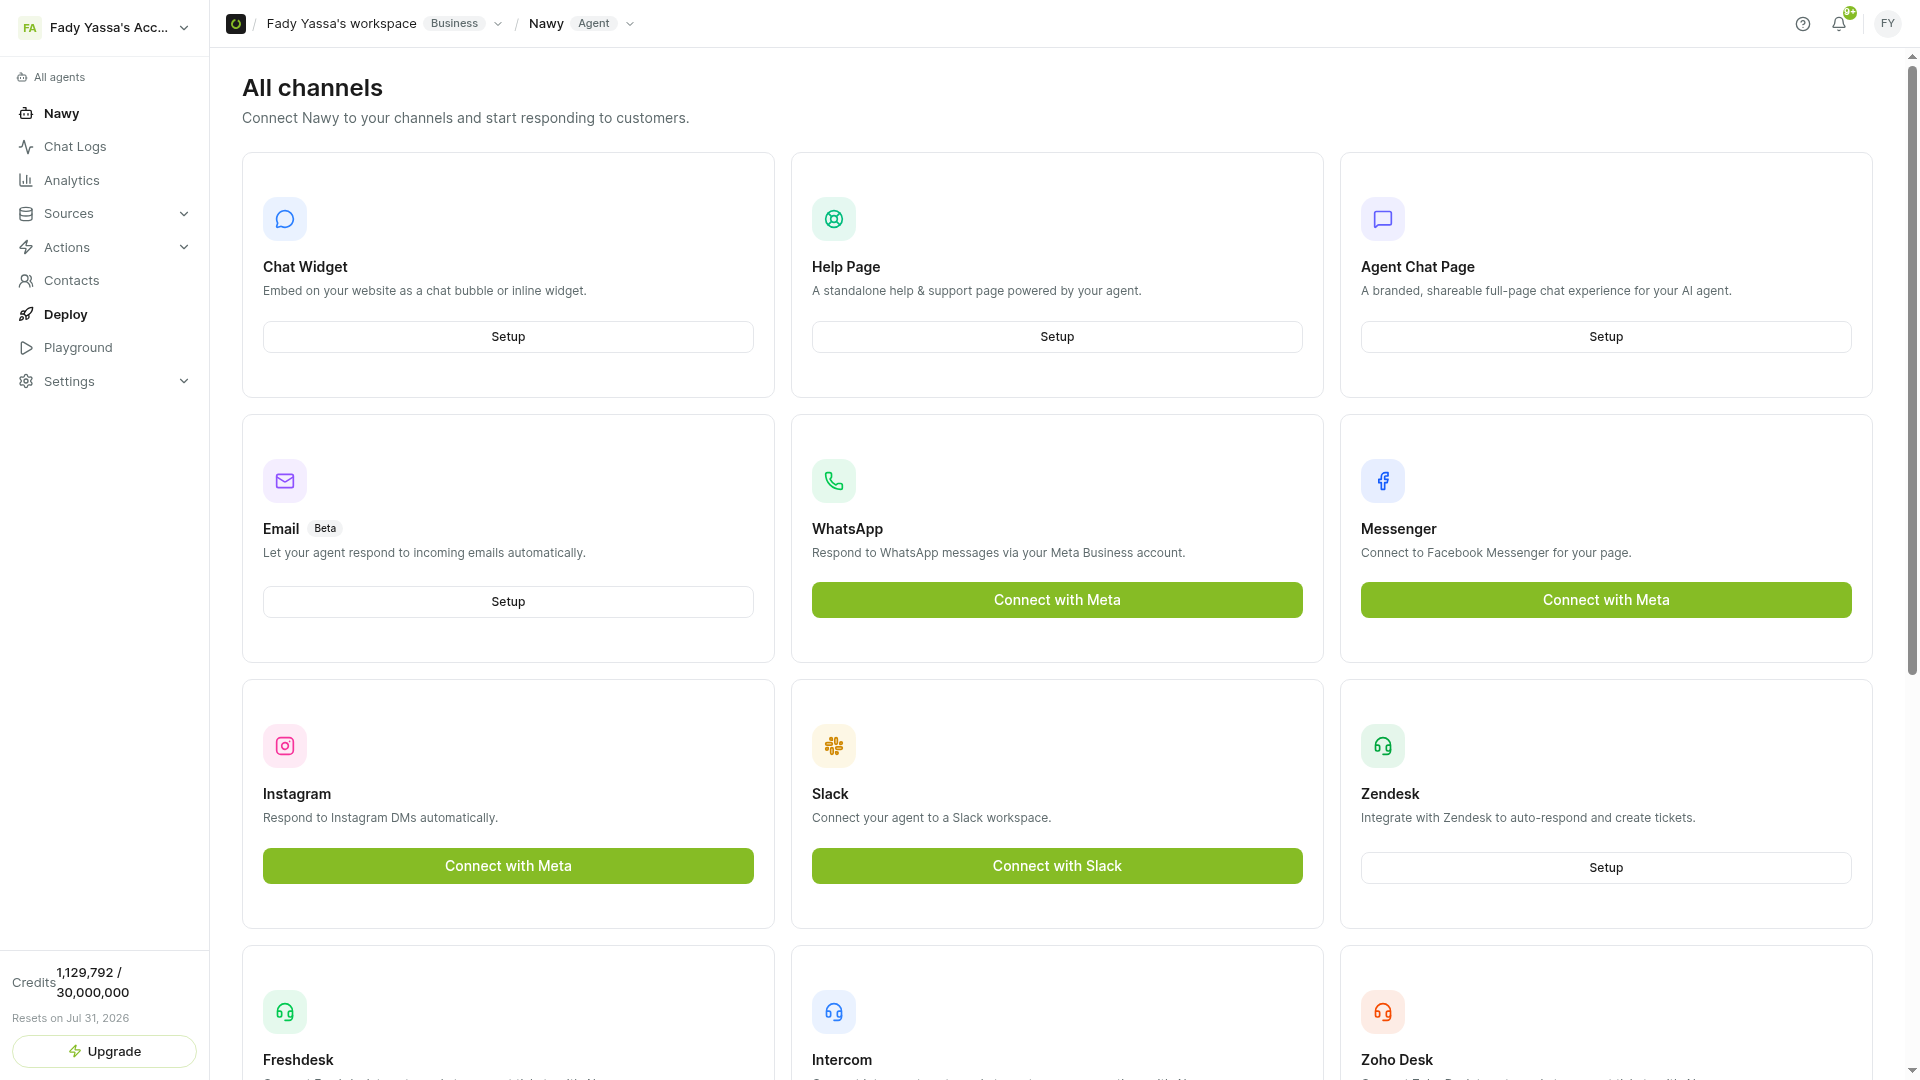The width and height of the screenshot is (1920, 1080).
Task: Click the Freshdesk headset icon
Action: click(285, 1012)
